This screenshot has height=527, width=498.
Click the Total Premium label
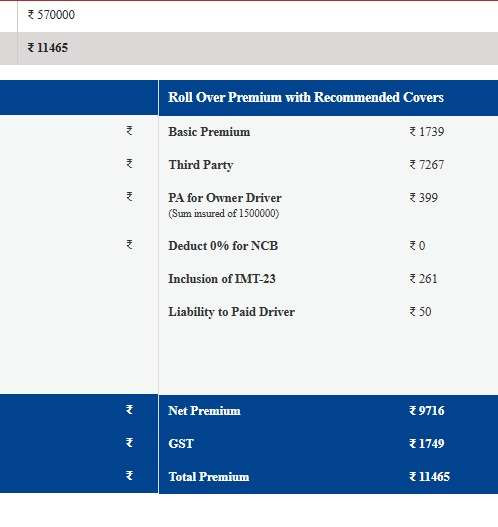coord(209,477)
